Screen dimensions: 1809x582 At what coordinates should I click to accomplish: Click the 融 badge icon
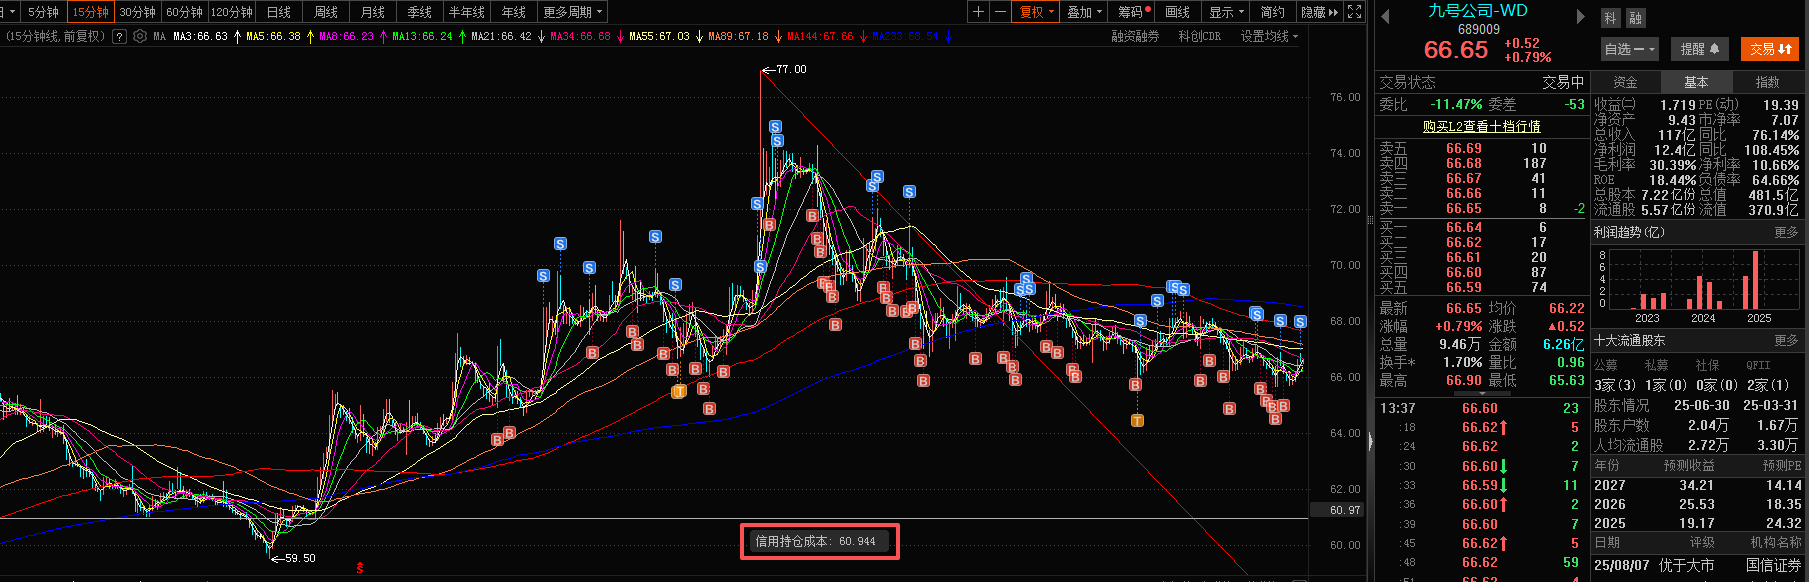click(1635, 18)
